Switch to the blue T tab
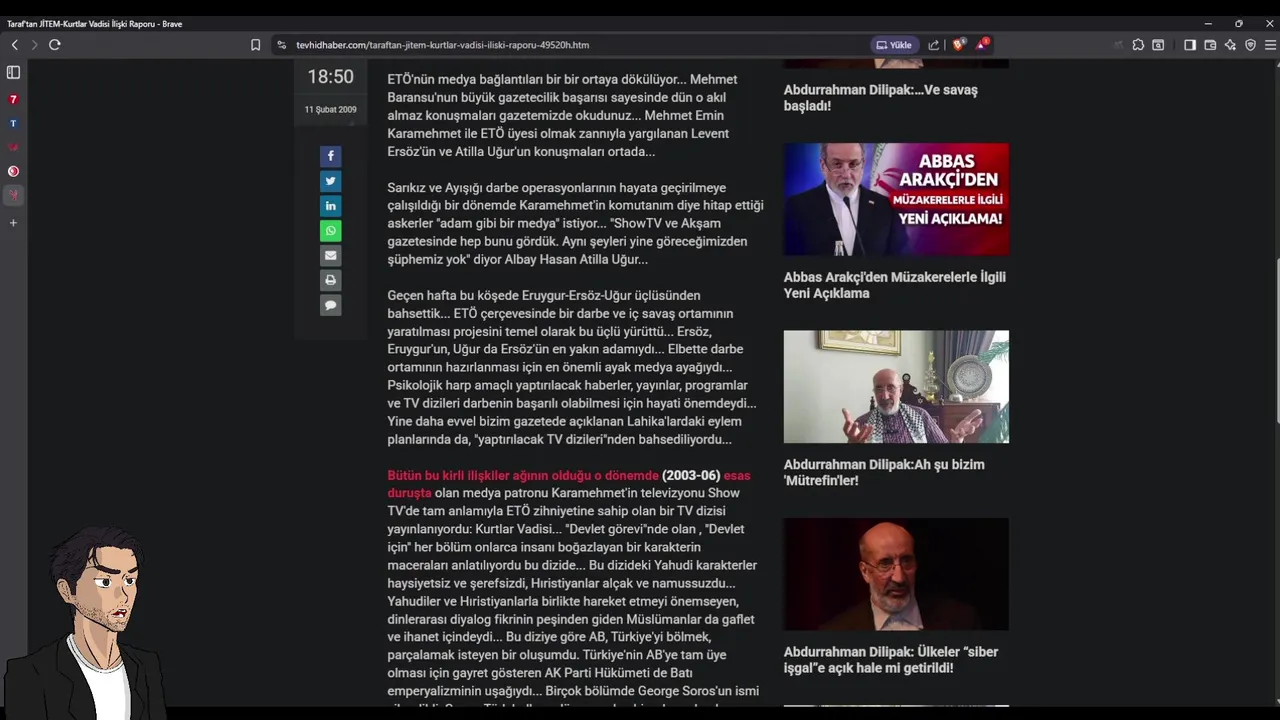The image size is (1280, 720). 13,123
